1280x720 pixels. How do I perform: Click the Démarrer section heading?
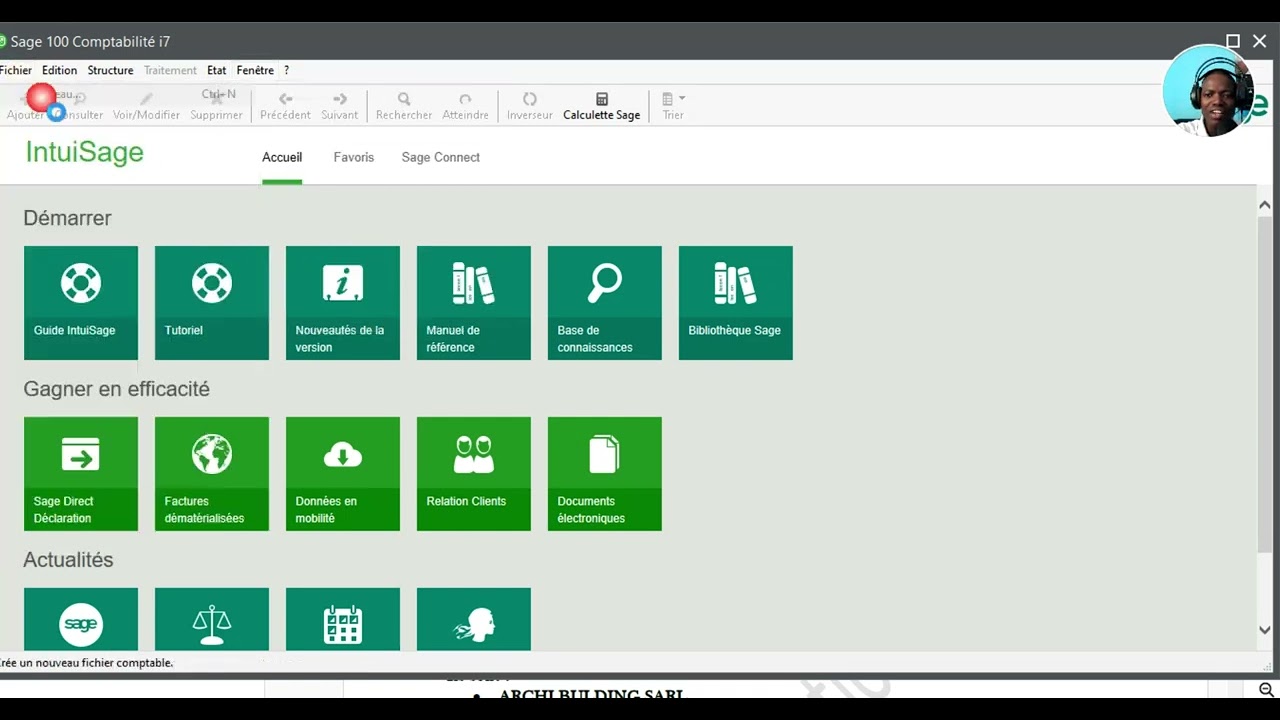coord(67,218)
